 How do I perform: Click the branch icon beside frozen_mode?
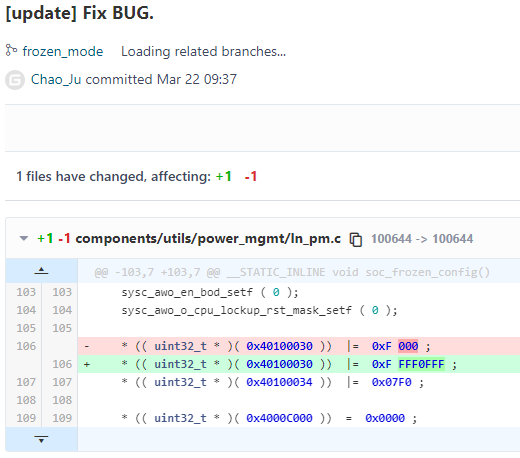(11, 51)
